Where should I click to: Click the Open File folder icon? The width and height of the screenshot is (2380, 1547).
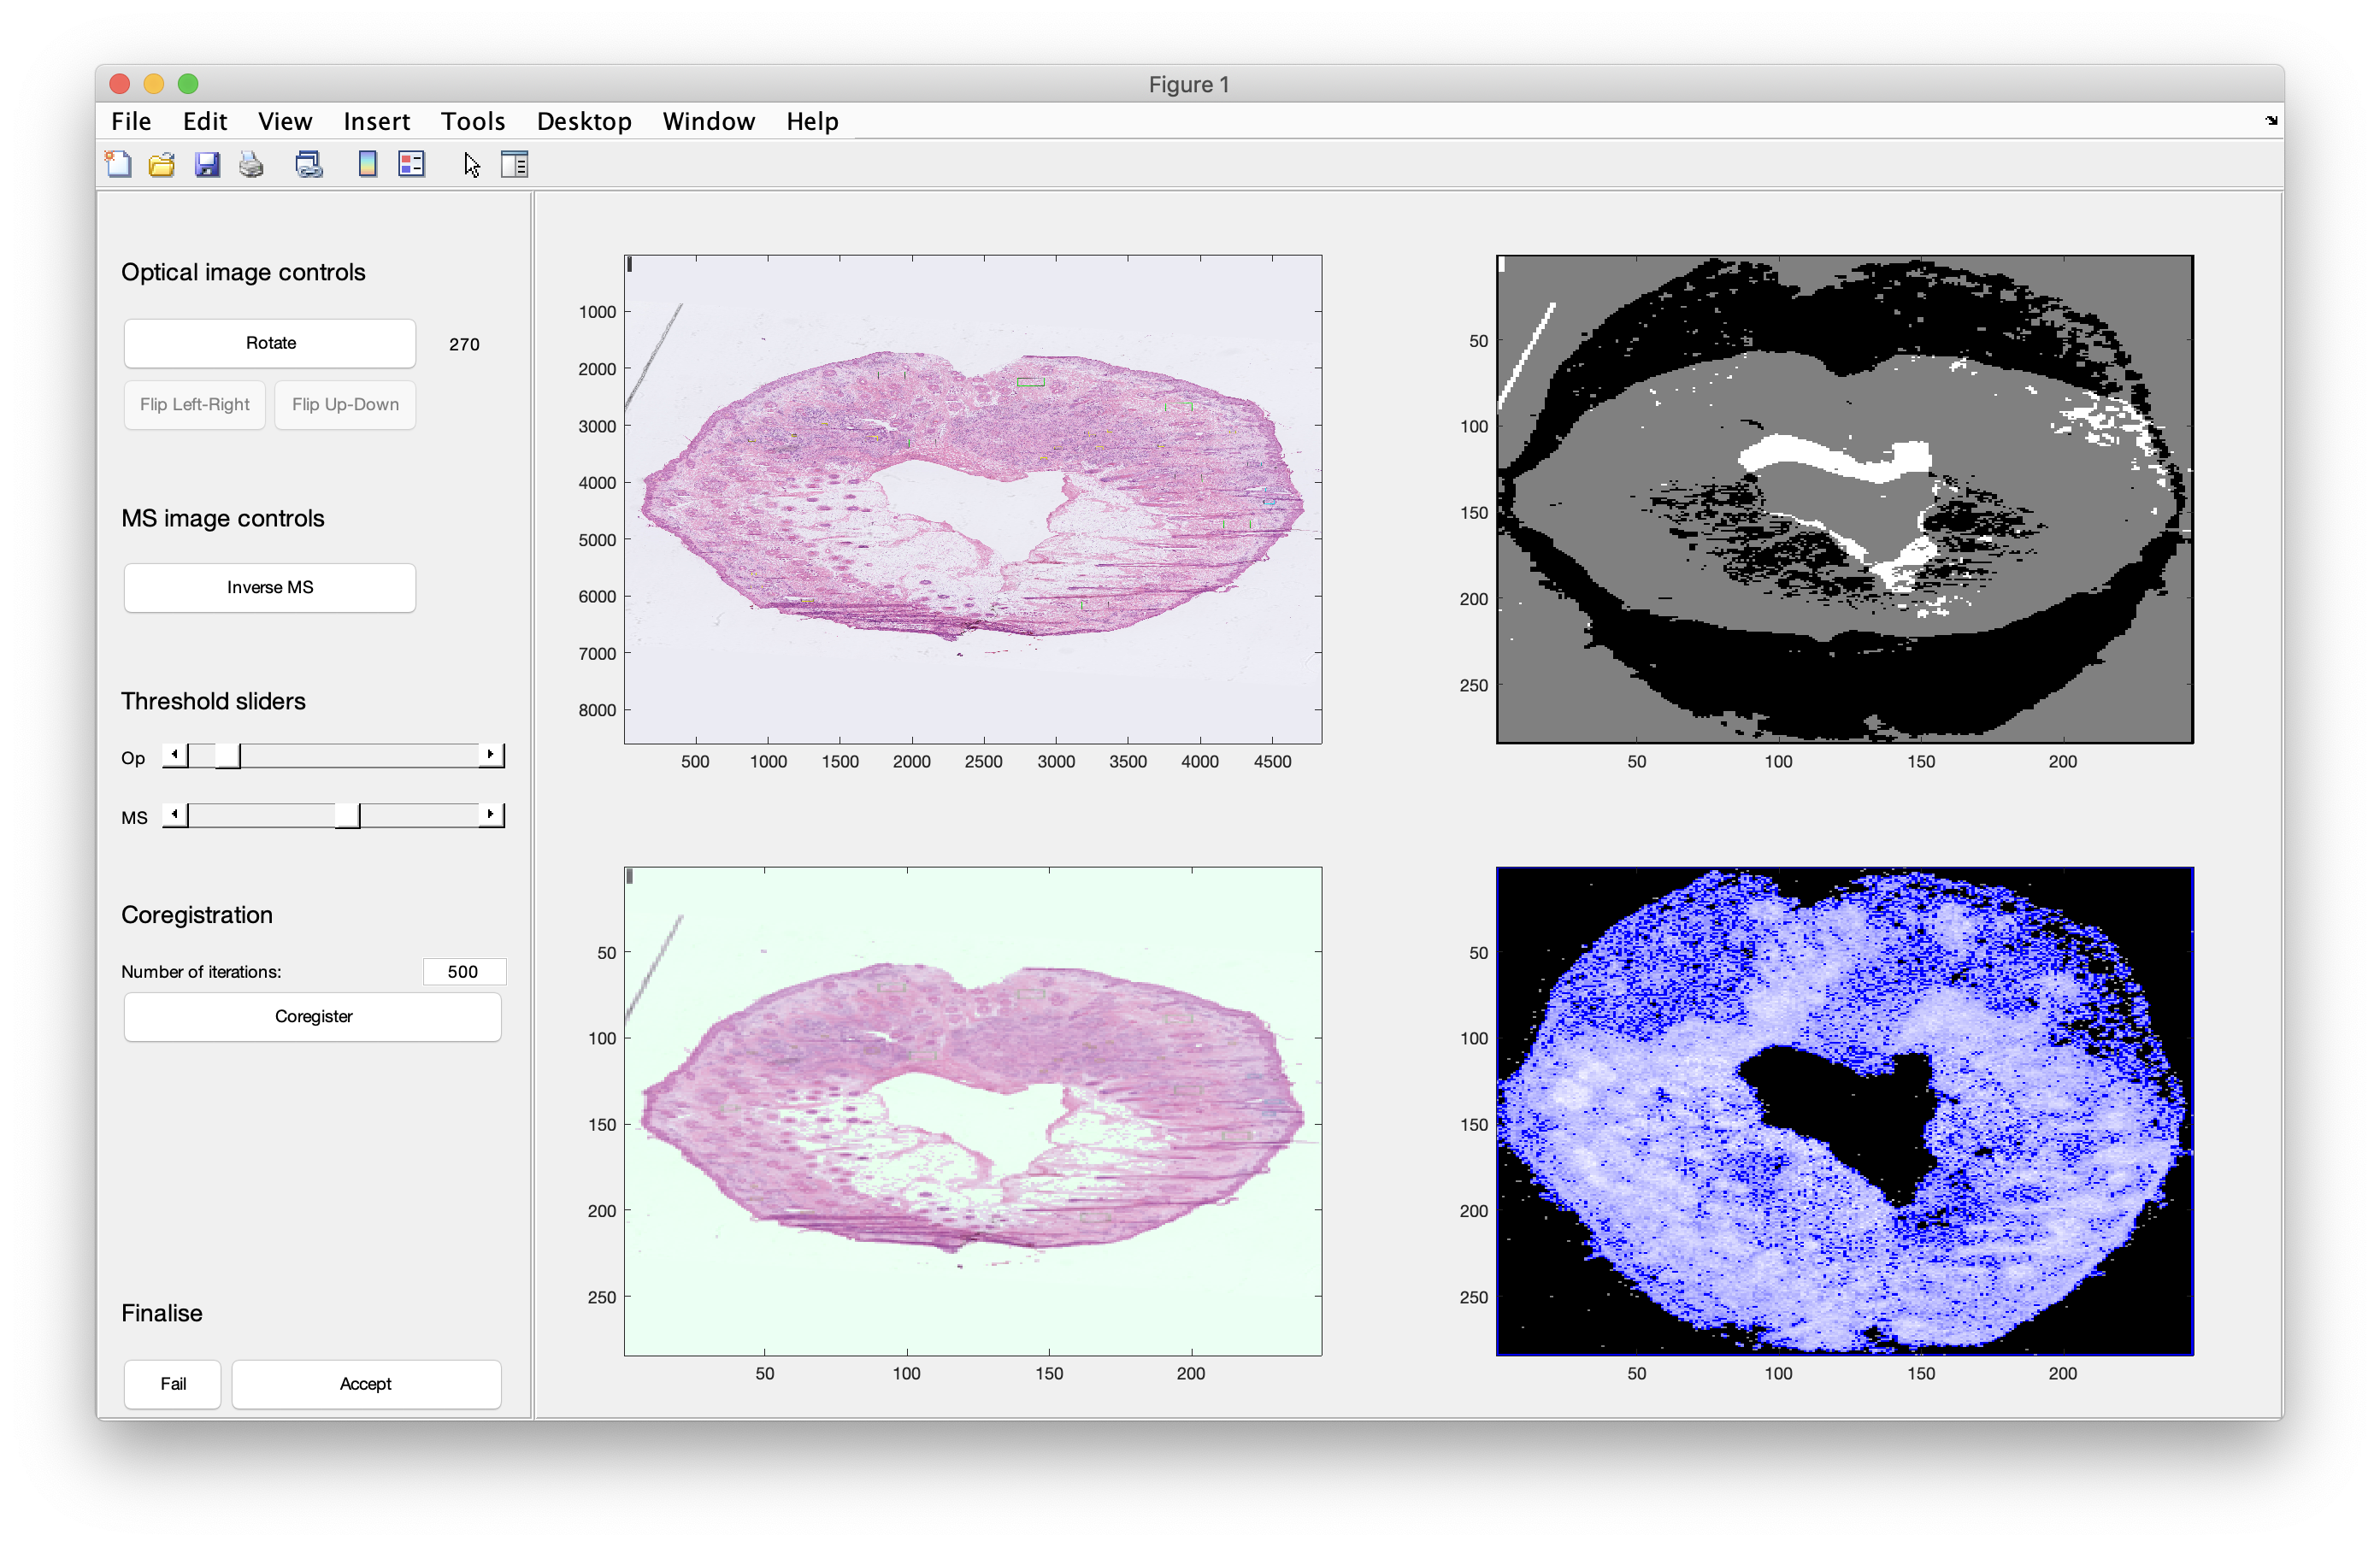(x=162, y=164)
